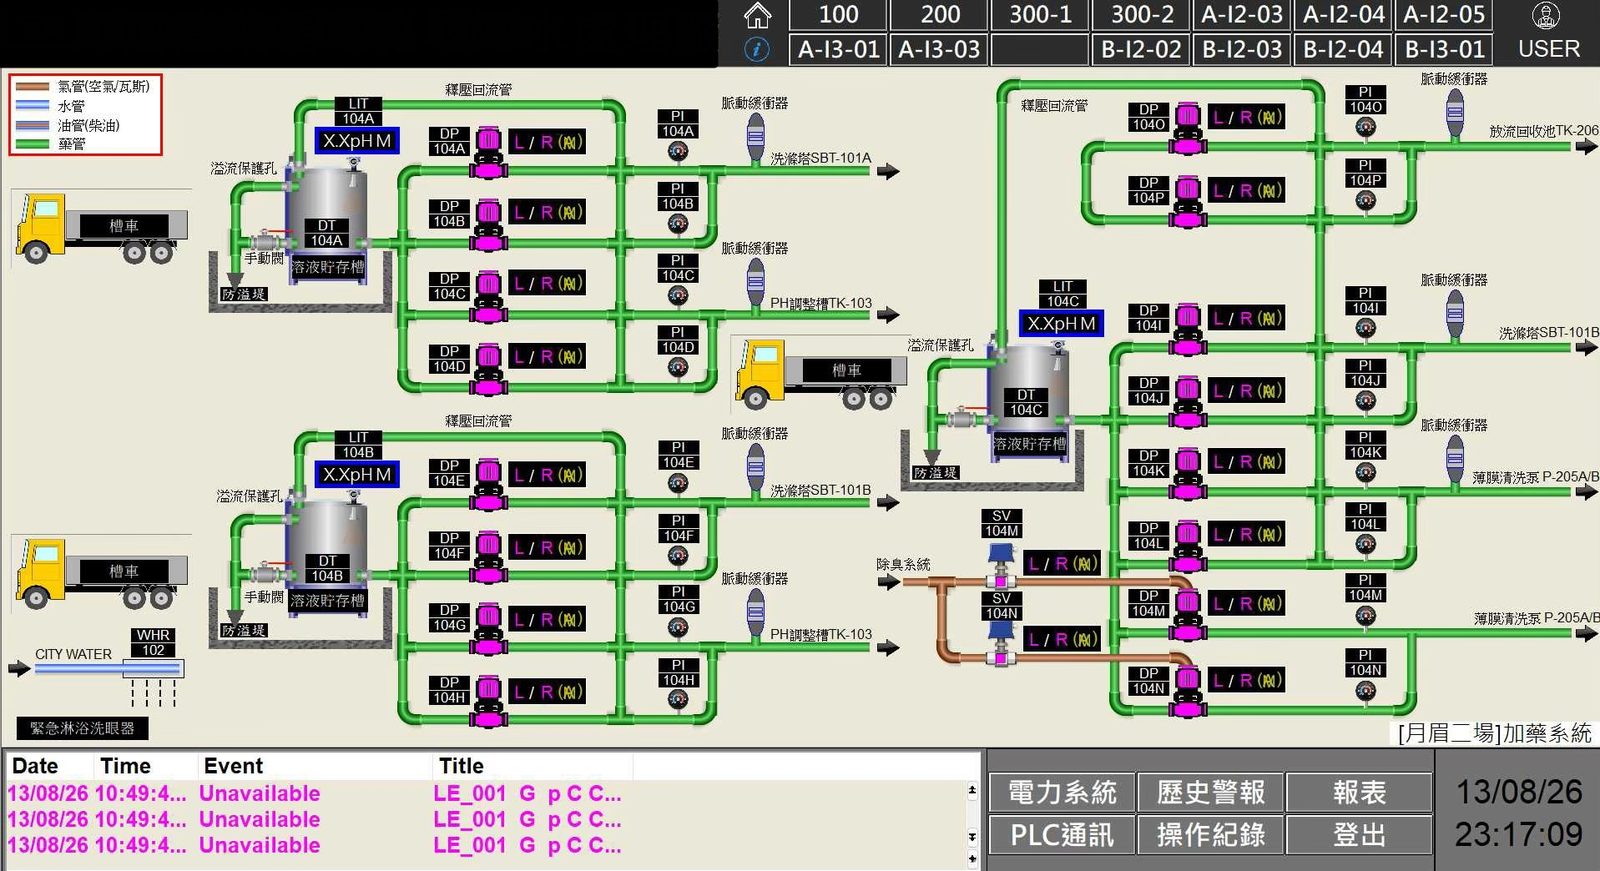
Task: Select dosing pump DP 104C icon
Action: pyautogui.click(x=489, y=295)
